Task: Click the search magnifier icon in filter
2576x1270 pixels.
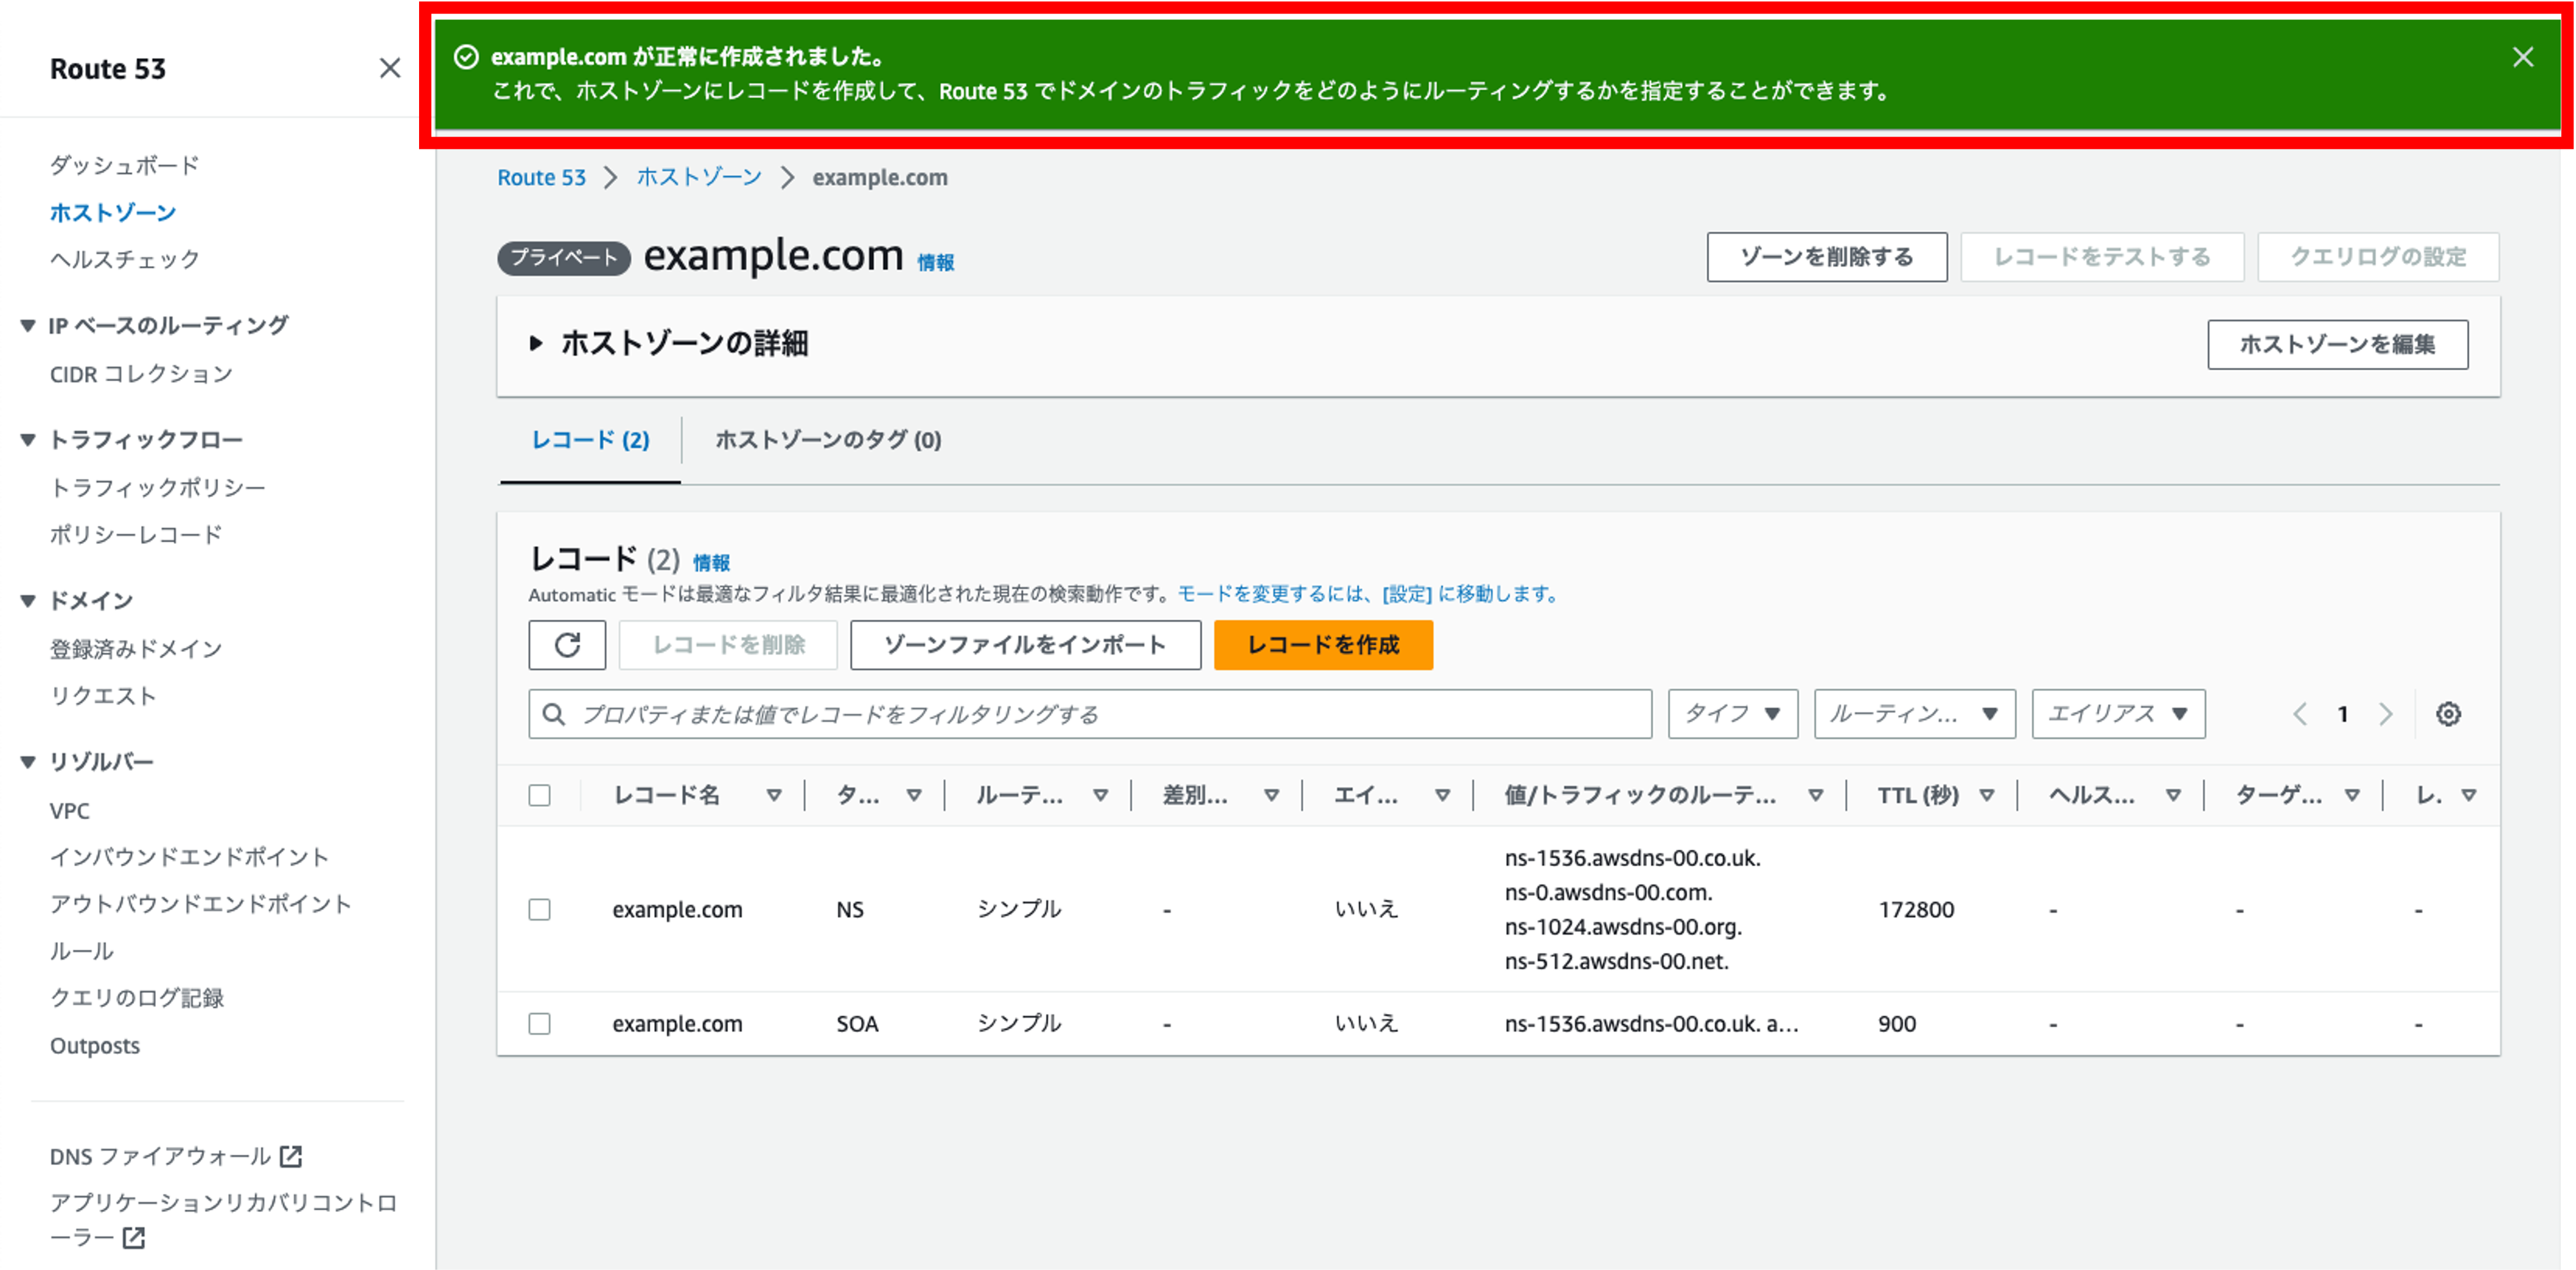Action: (553, 714)
